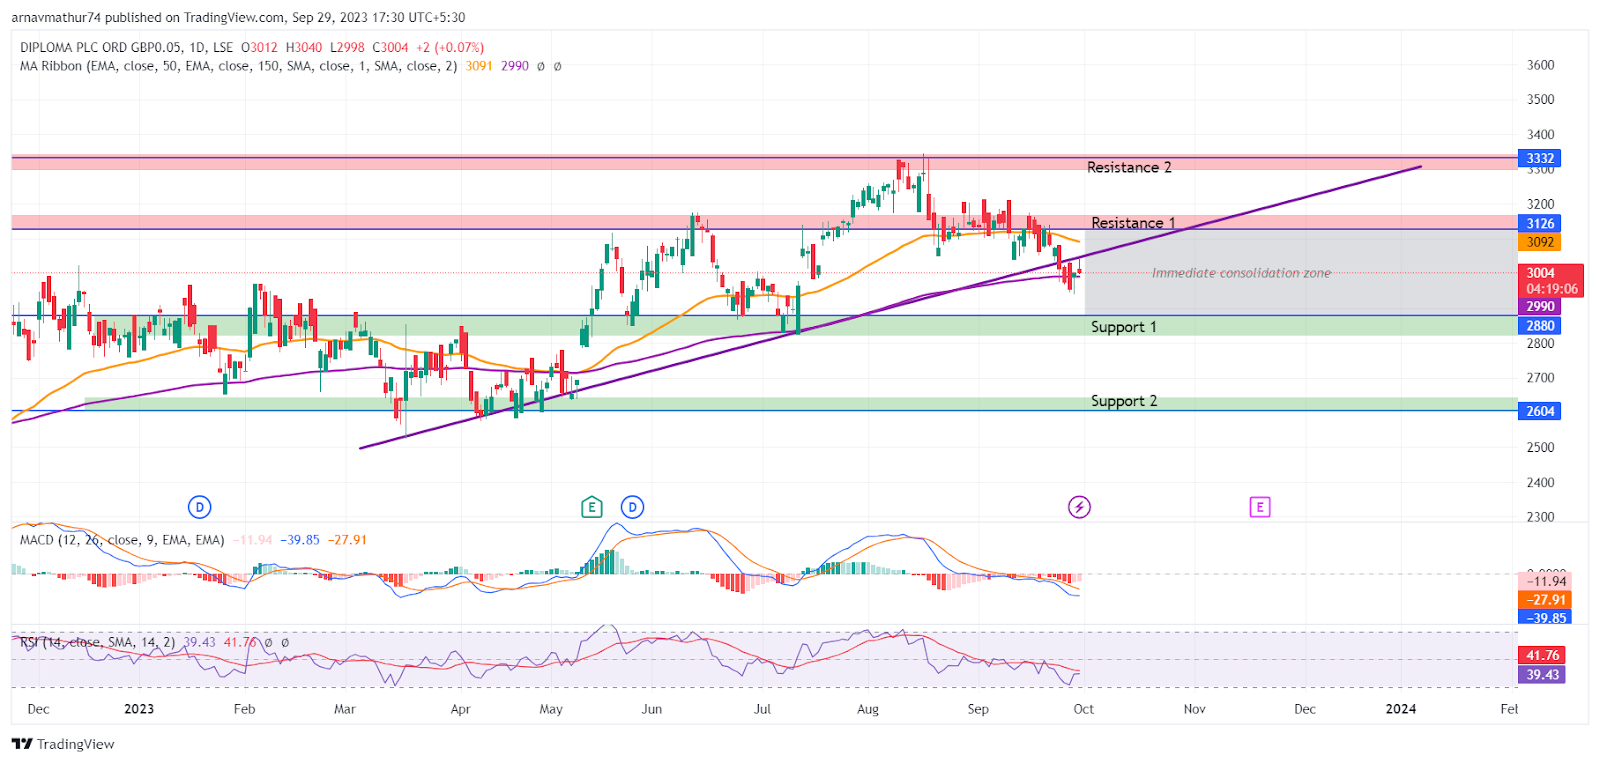The image size is (1600, 763).
Task: Click the Support 1 text label
Action: [1124, 327]
